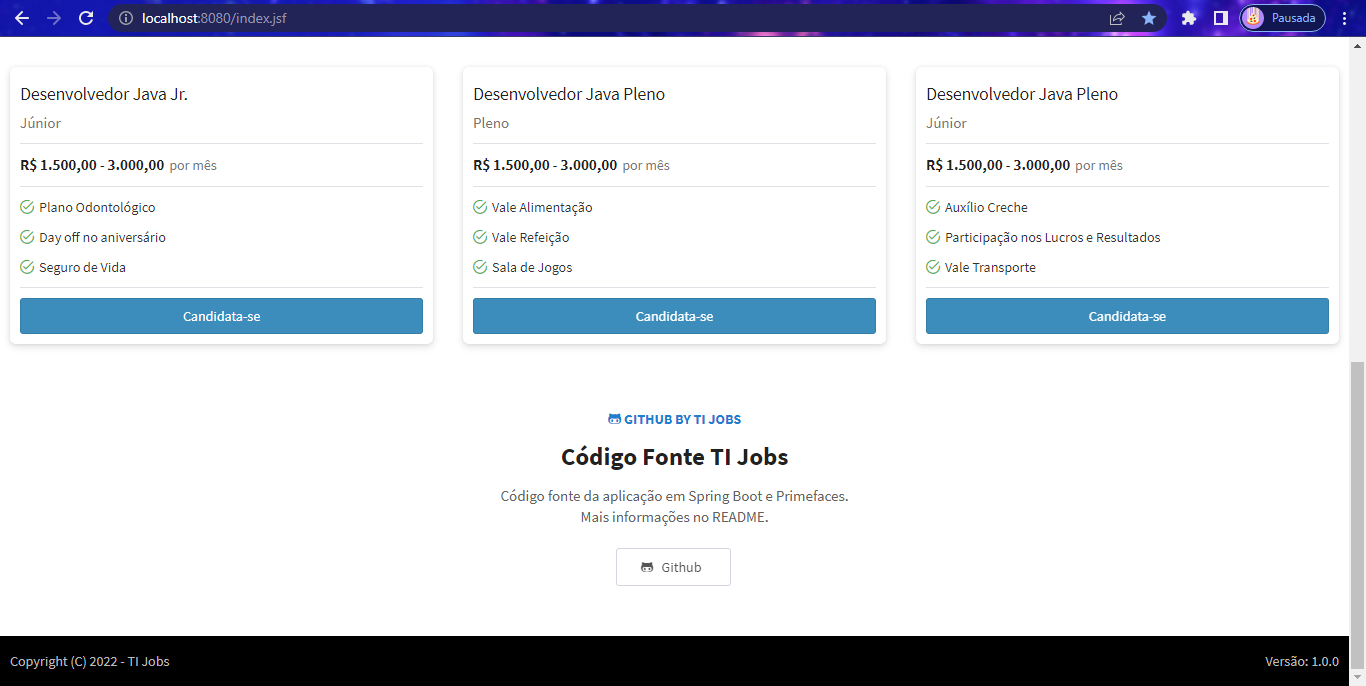
Task: Bookmark the page using the star icon
Action: pos(1148,17)
